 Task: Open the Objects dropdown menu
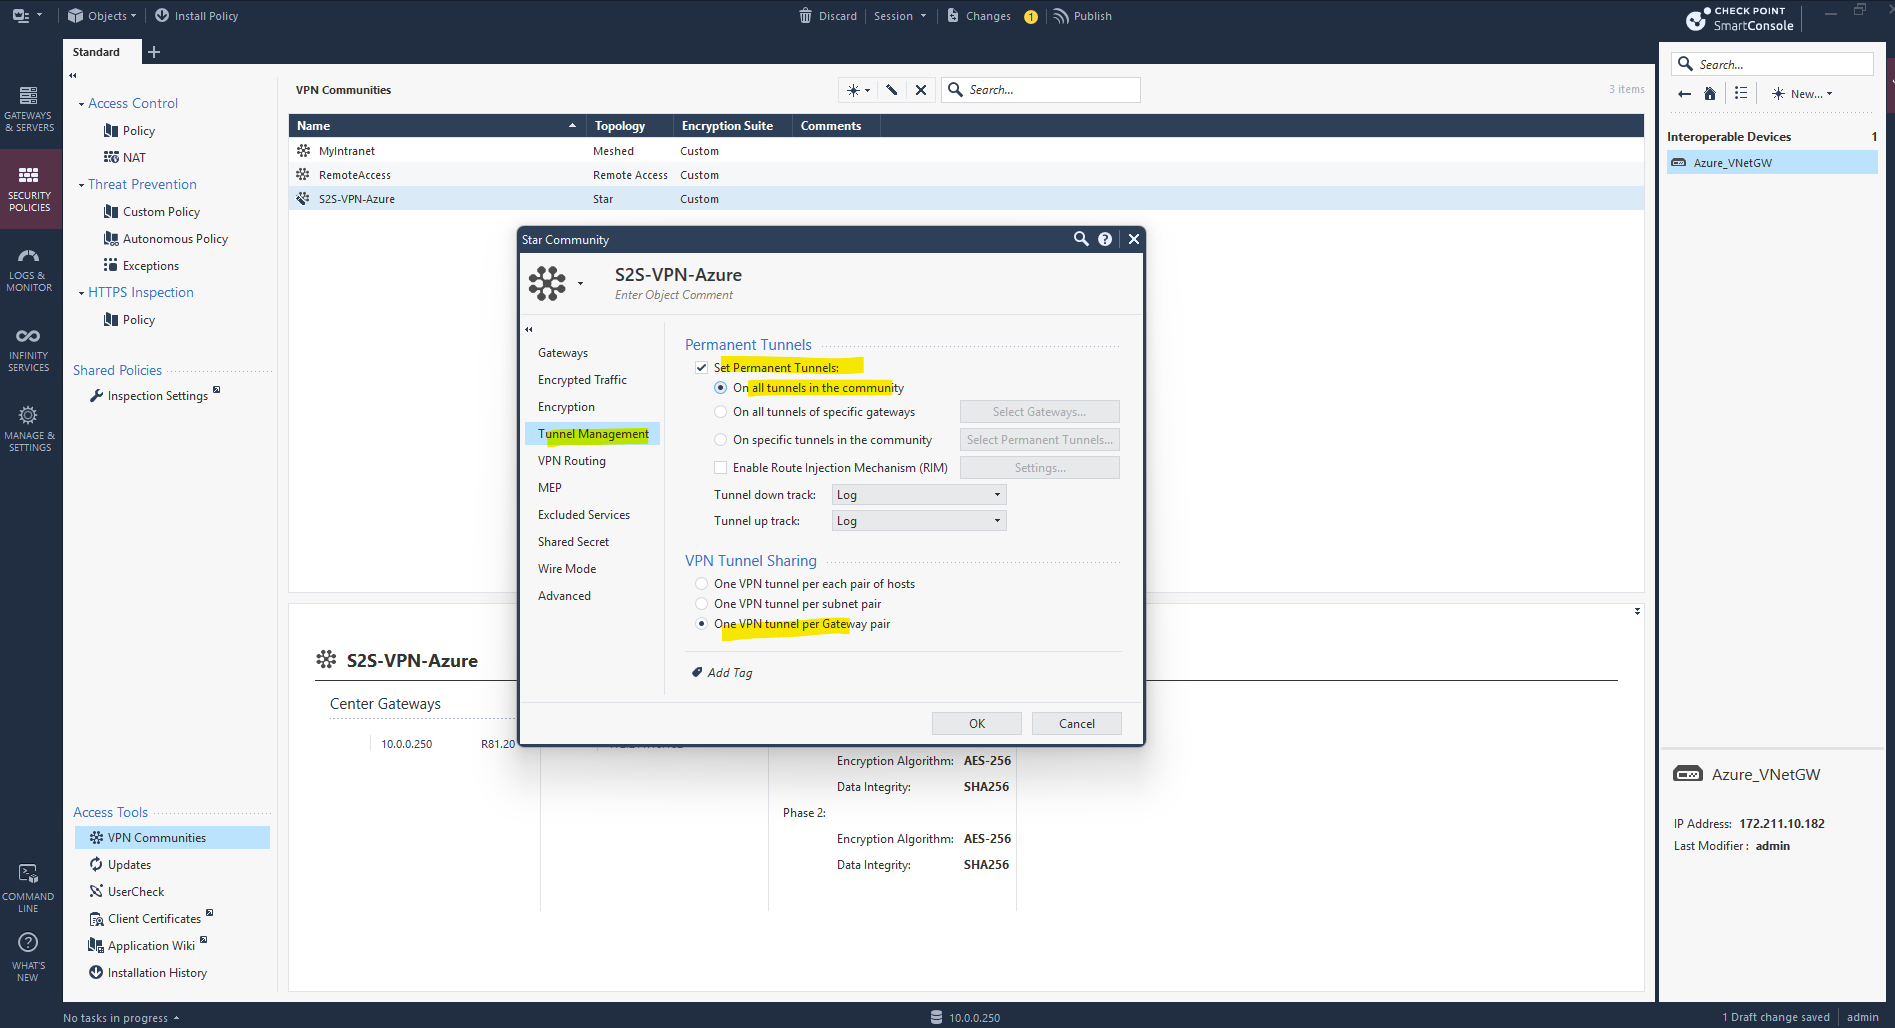pyautogui.click(x=102, y=16)
